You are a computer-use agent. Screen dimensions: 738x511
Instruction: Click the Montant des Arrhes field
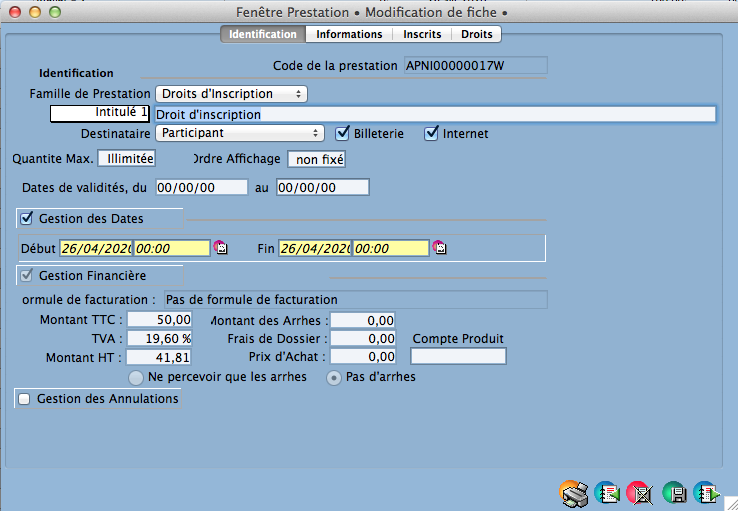pyautogui.click(x=363, y=320)
